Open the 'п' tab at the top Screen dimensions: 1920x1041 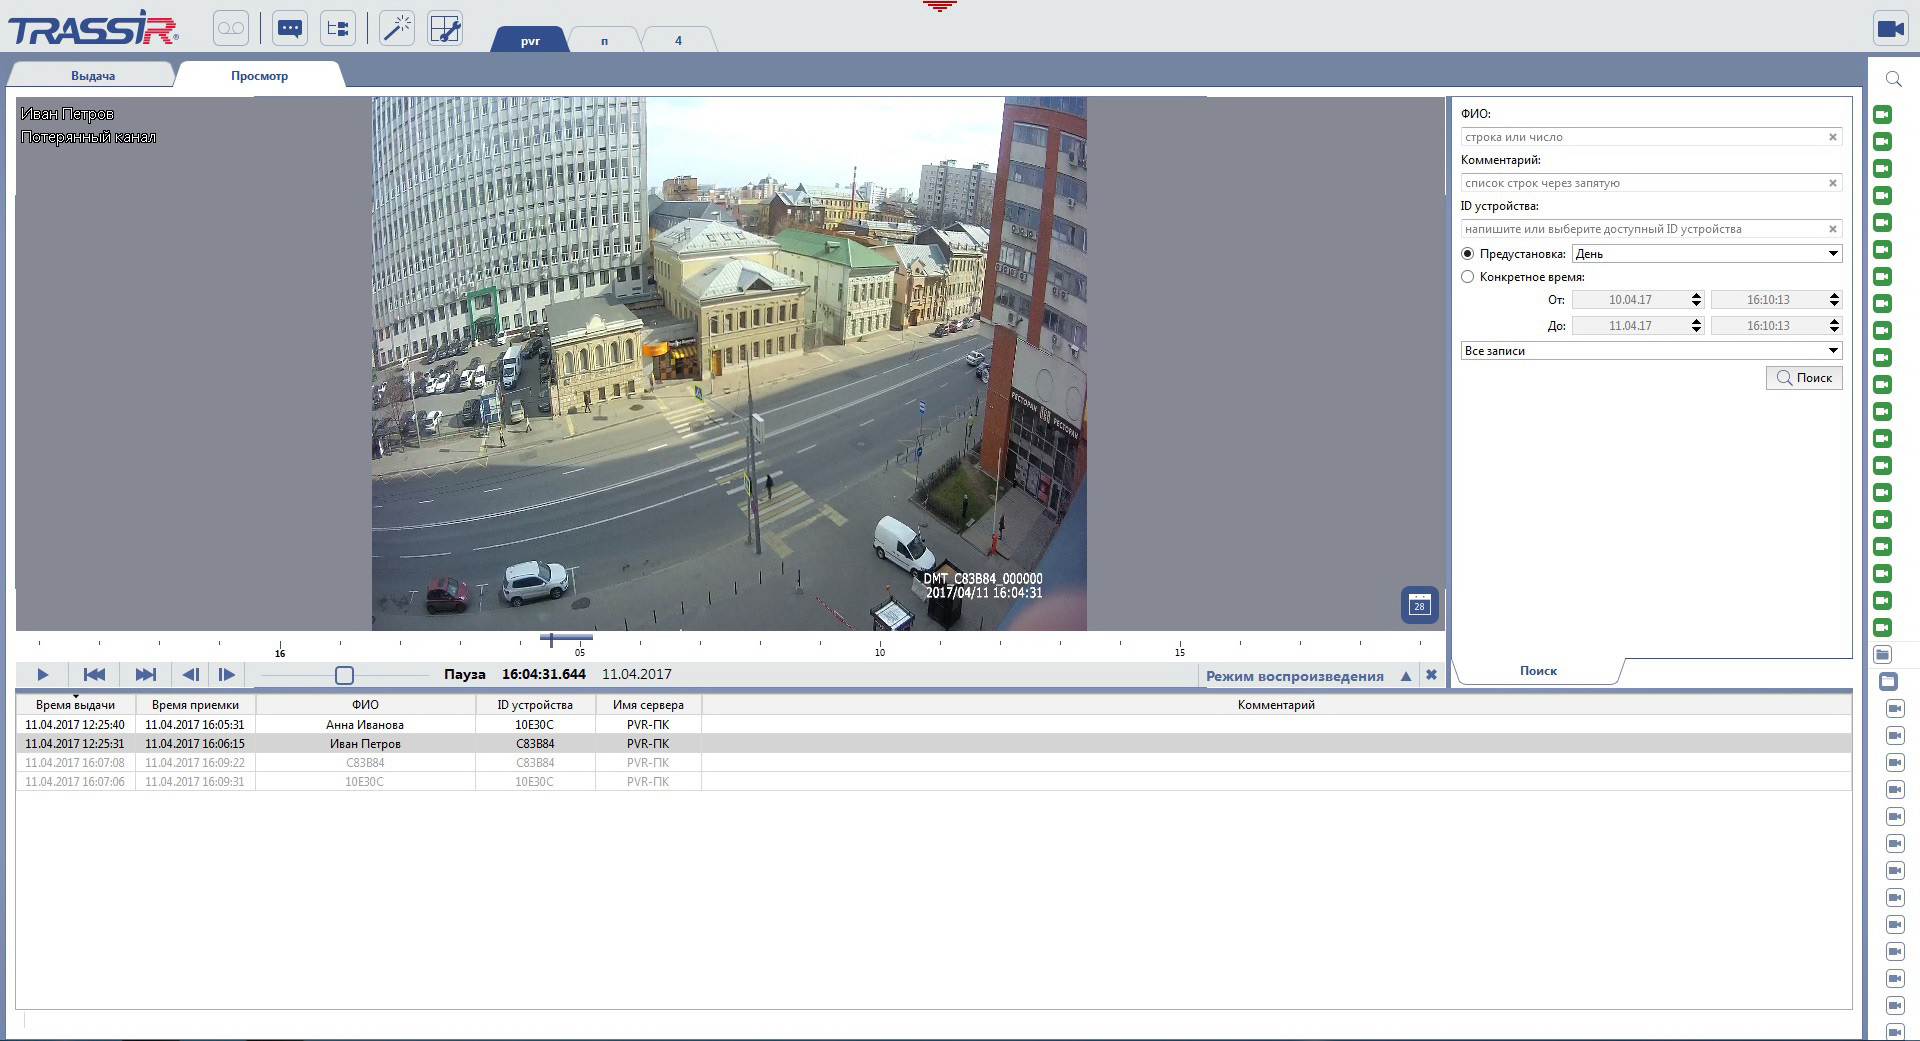pyautogui.click(x=604, y=40)
